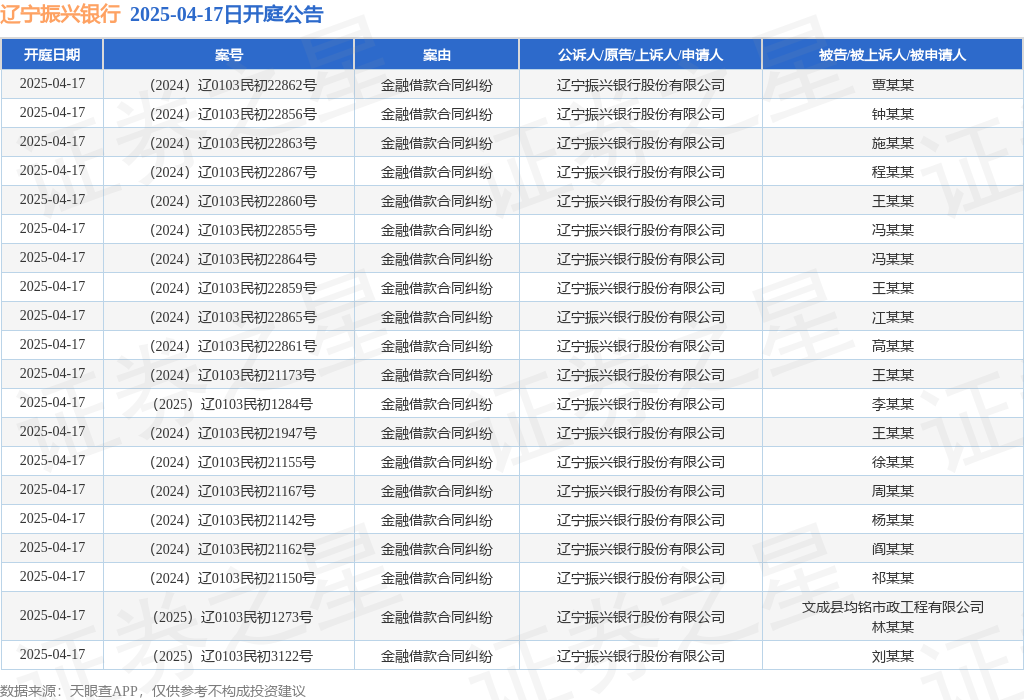Click defendant name 杨某某

(893, 520)
